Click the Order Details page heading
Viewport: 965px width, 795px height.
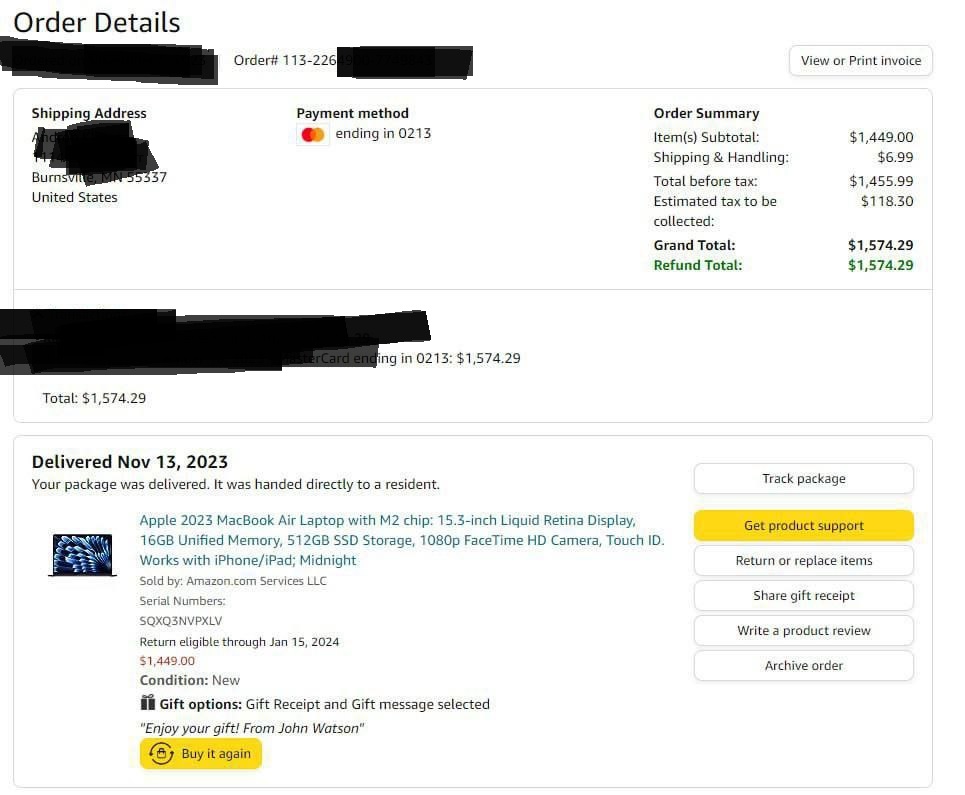97,23
